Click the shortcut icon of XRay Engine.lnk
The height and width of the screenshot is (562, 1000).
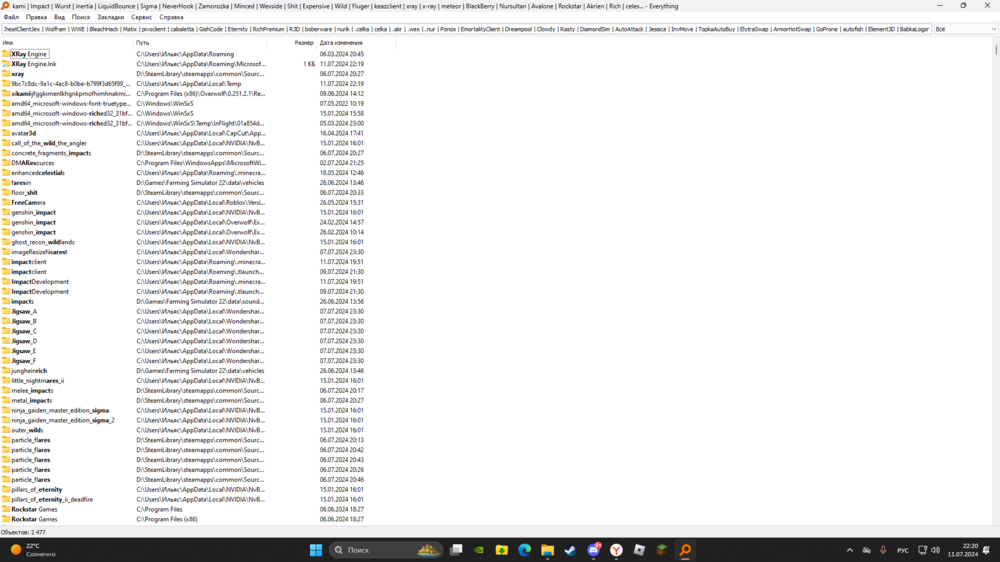(x=6, y=64)
